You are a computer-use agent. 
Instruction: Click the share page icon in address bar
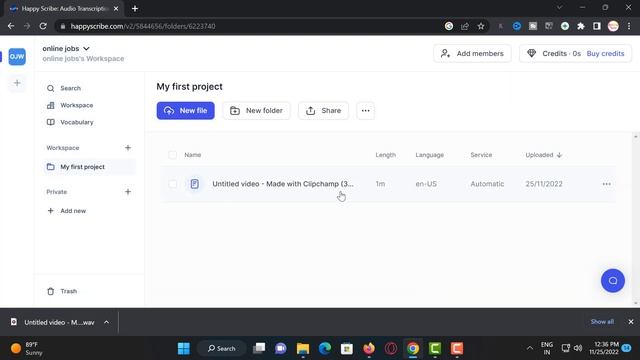tap(464, 26)
